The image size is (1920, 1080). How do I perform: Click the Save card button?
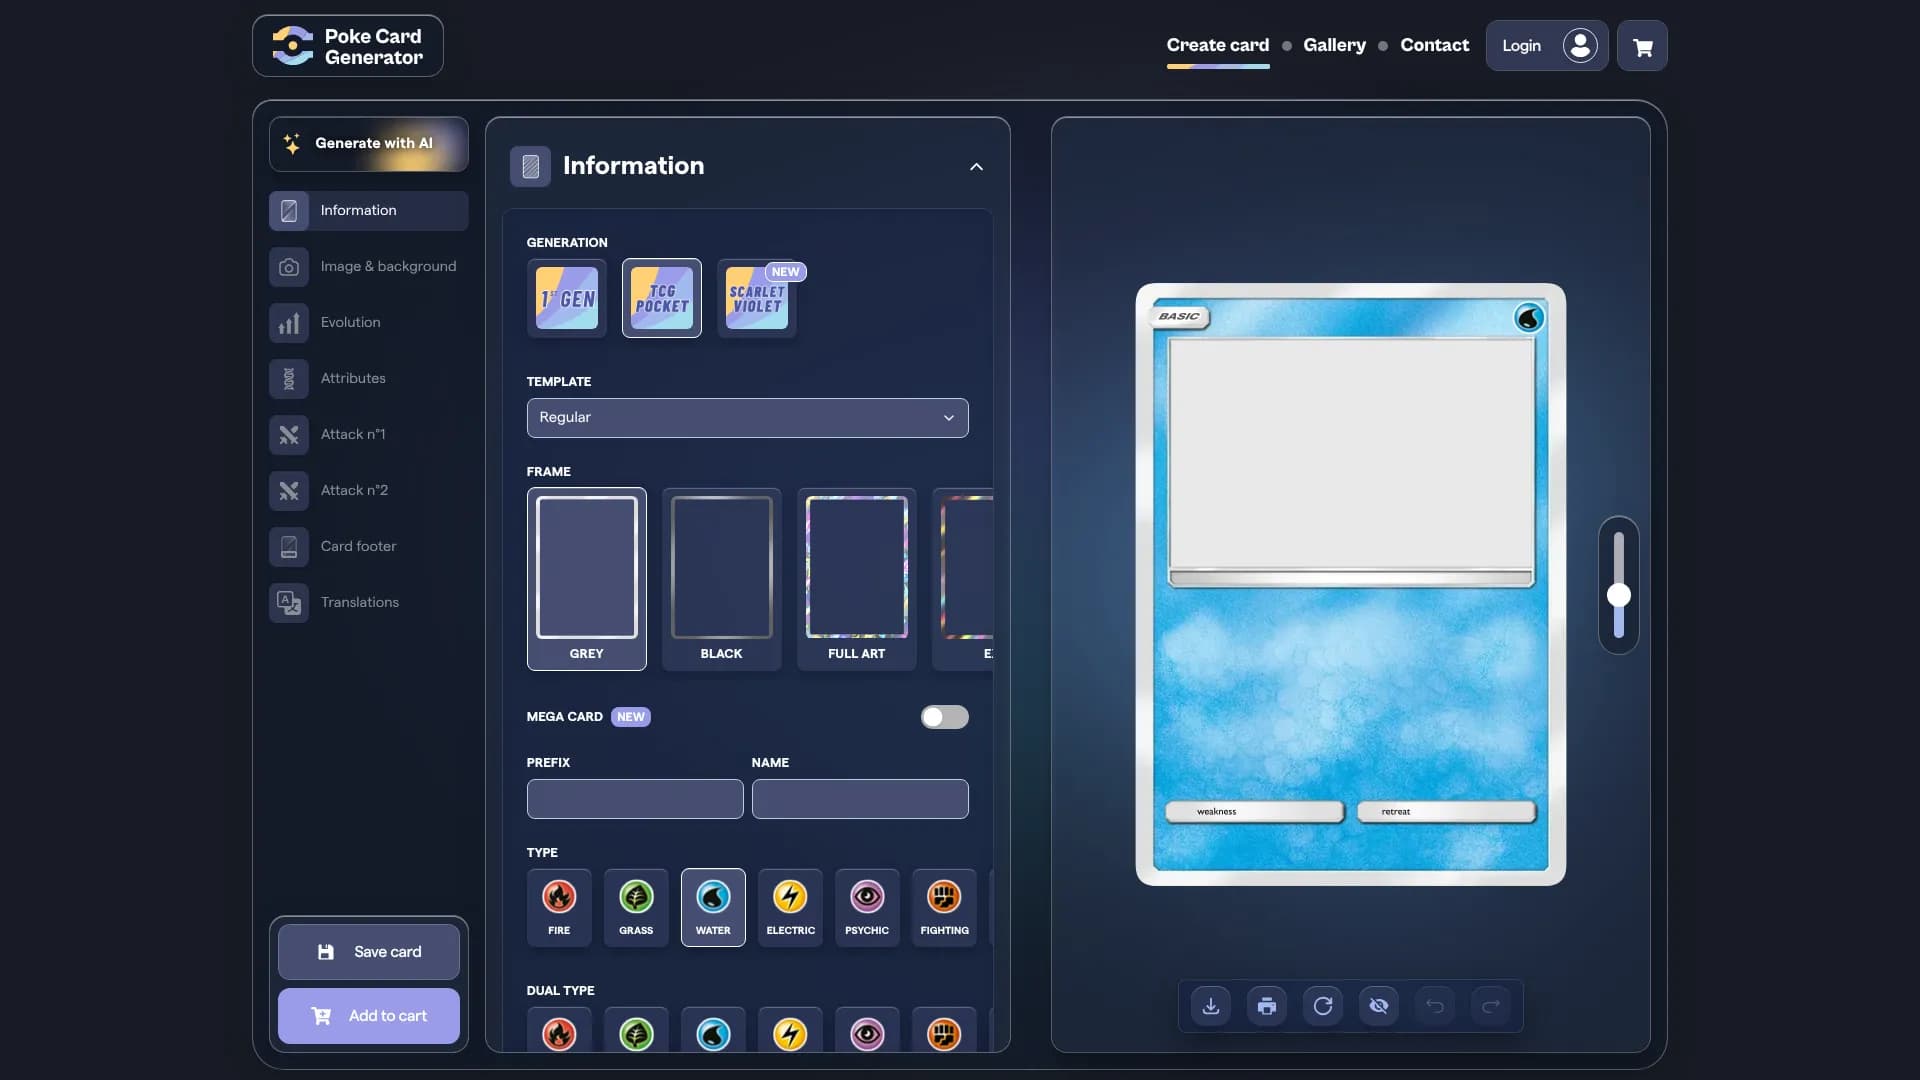coord(368,952)
